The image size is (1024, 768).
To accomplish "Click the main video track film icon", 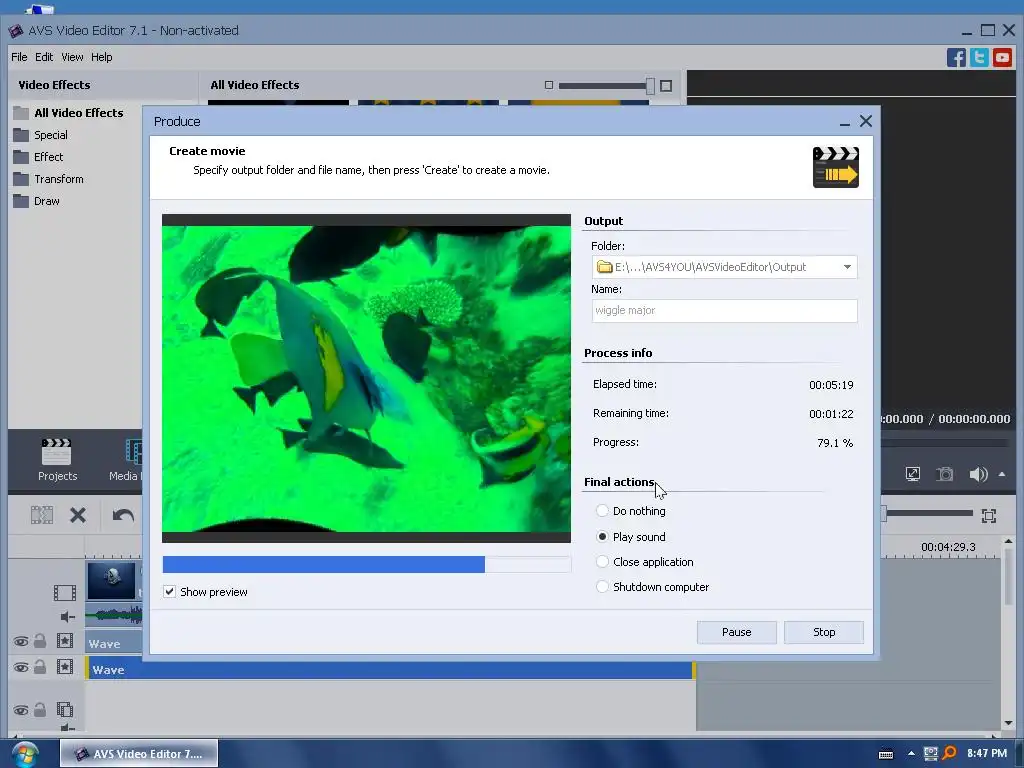I will pos(65,592).
